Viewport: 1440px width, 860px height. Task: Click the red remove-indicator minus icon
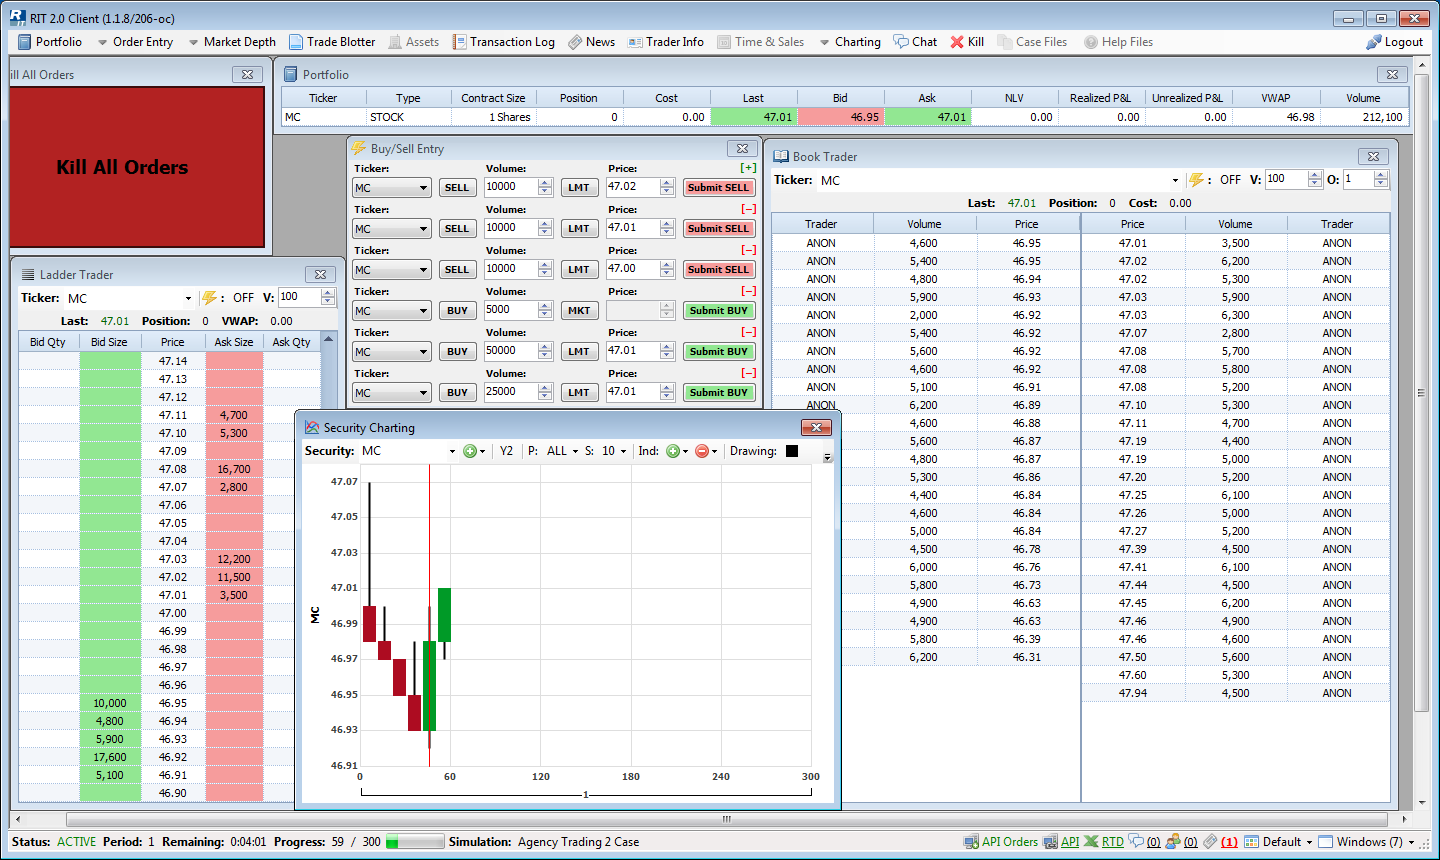702,451
